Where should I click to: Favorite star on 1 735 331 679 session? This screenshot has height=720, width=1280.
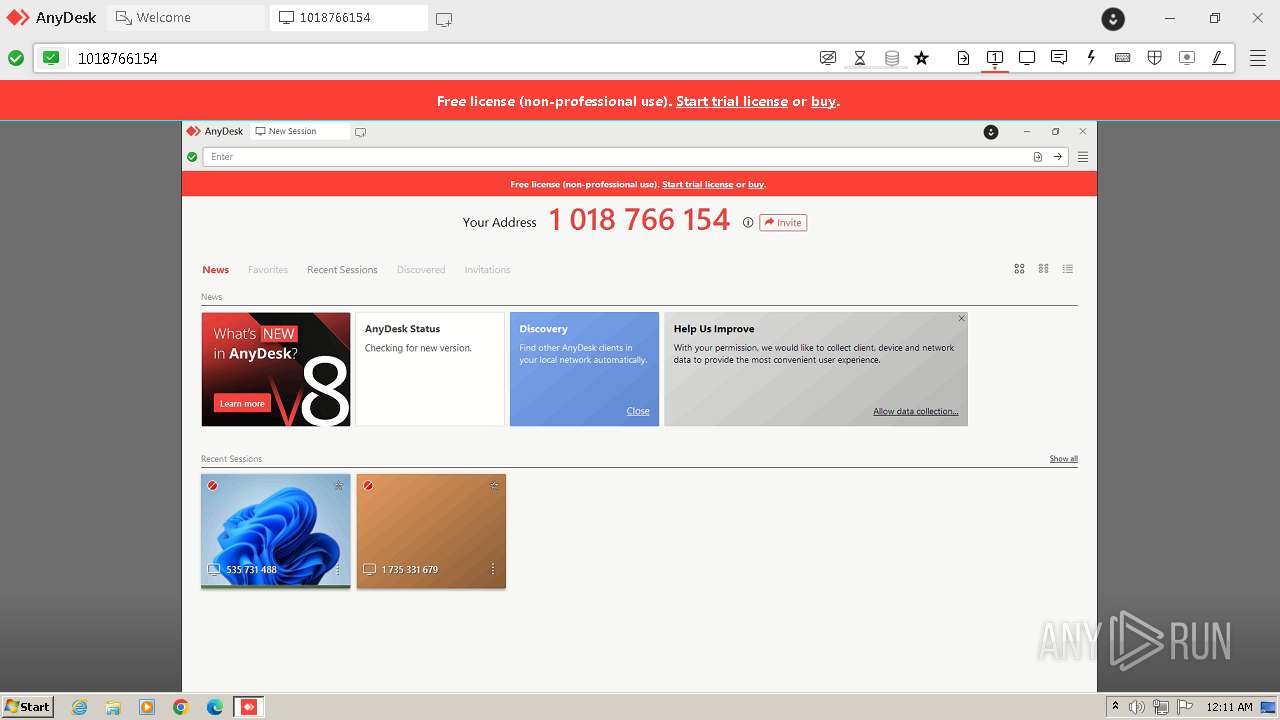[x=494, y=486]
